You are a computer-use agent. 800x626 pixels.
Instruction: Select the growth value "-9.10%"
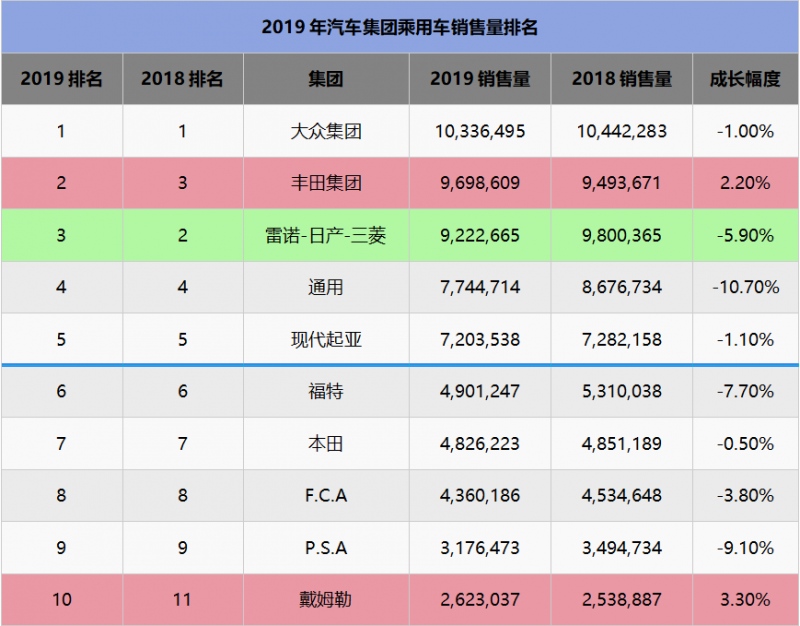(745, 548)
